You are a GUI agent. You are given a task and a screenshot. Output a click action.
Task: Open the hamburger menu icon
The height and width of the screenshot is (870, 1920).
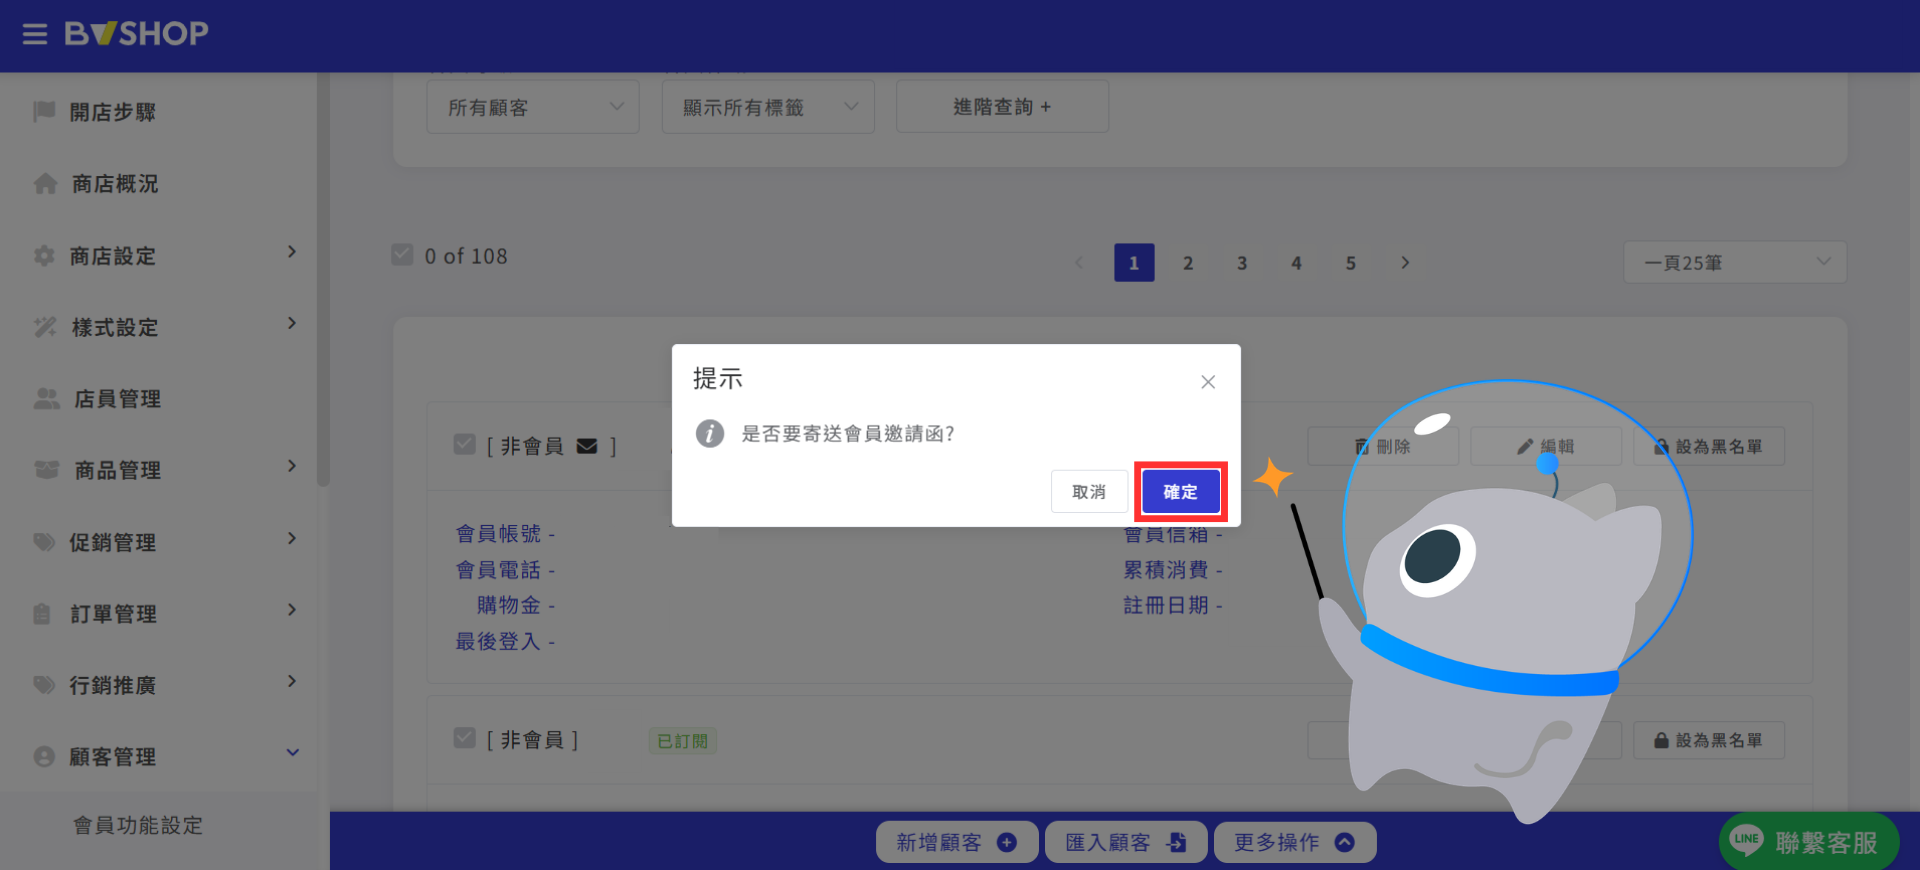click(35, 34)
